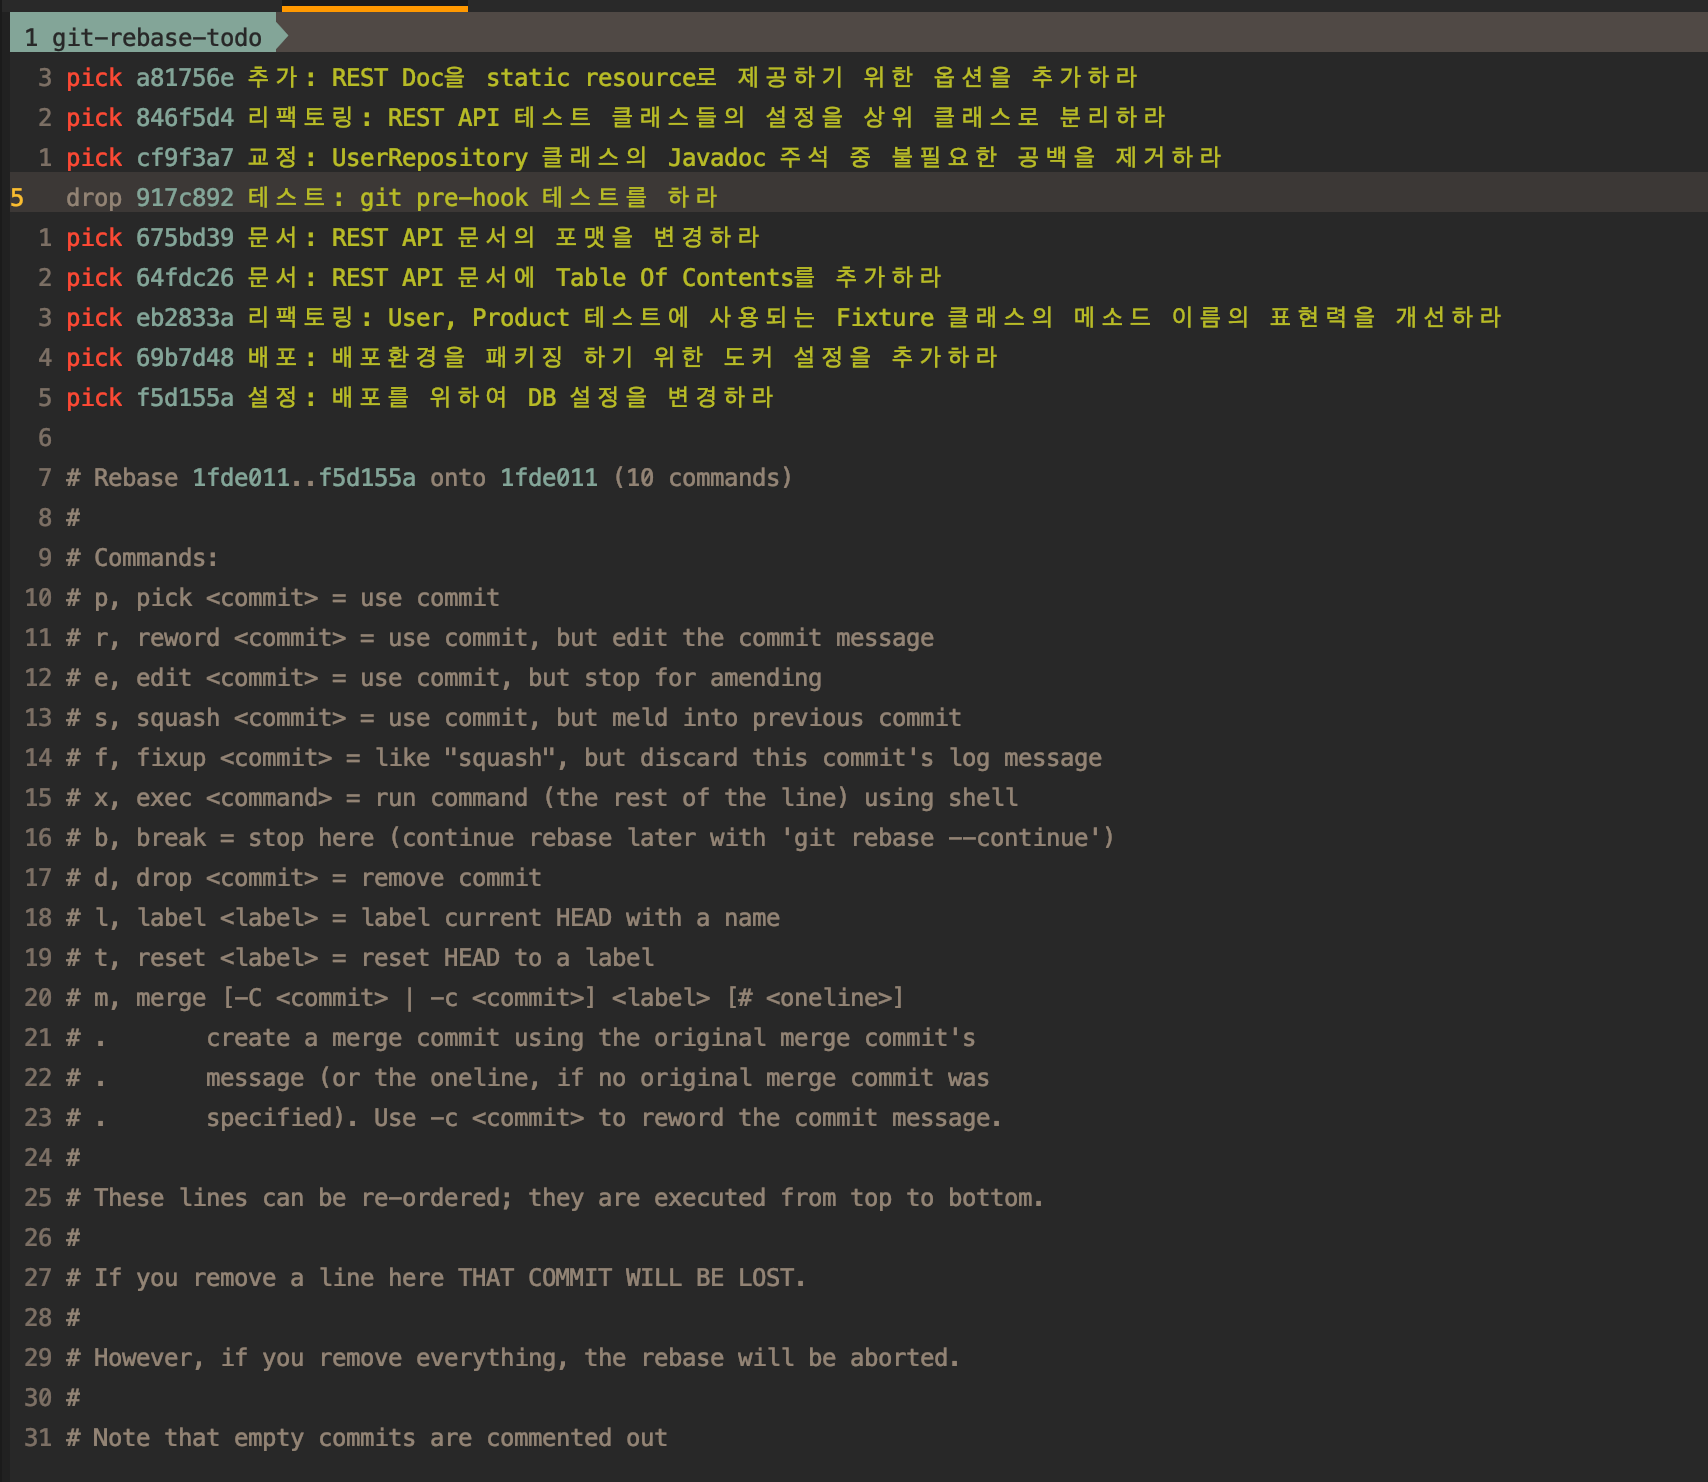Click the "(10 commands)" text in the Rebase comment
1708x1482 pixels.
point(703,477)
